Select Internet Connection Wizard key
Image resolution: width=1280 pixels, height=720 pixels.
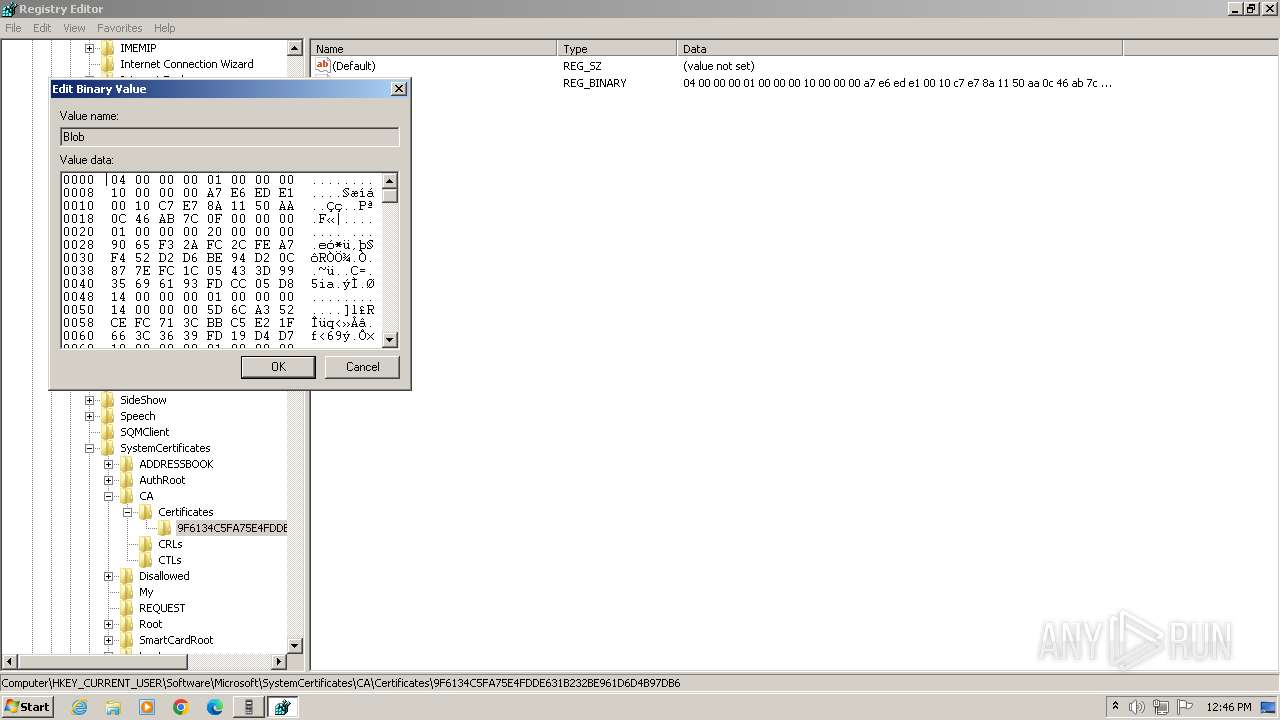[x=186, y=64]
